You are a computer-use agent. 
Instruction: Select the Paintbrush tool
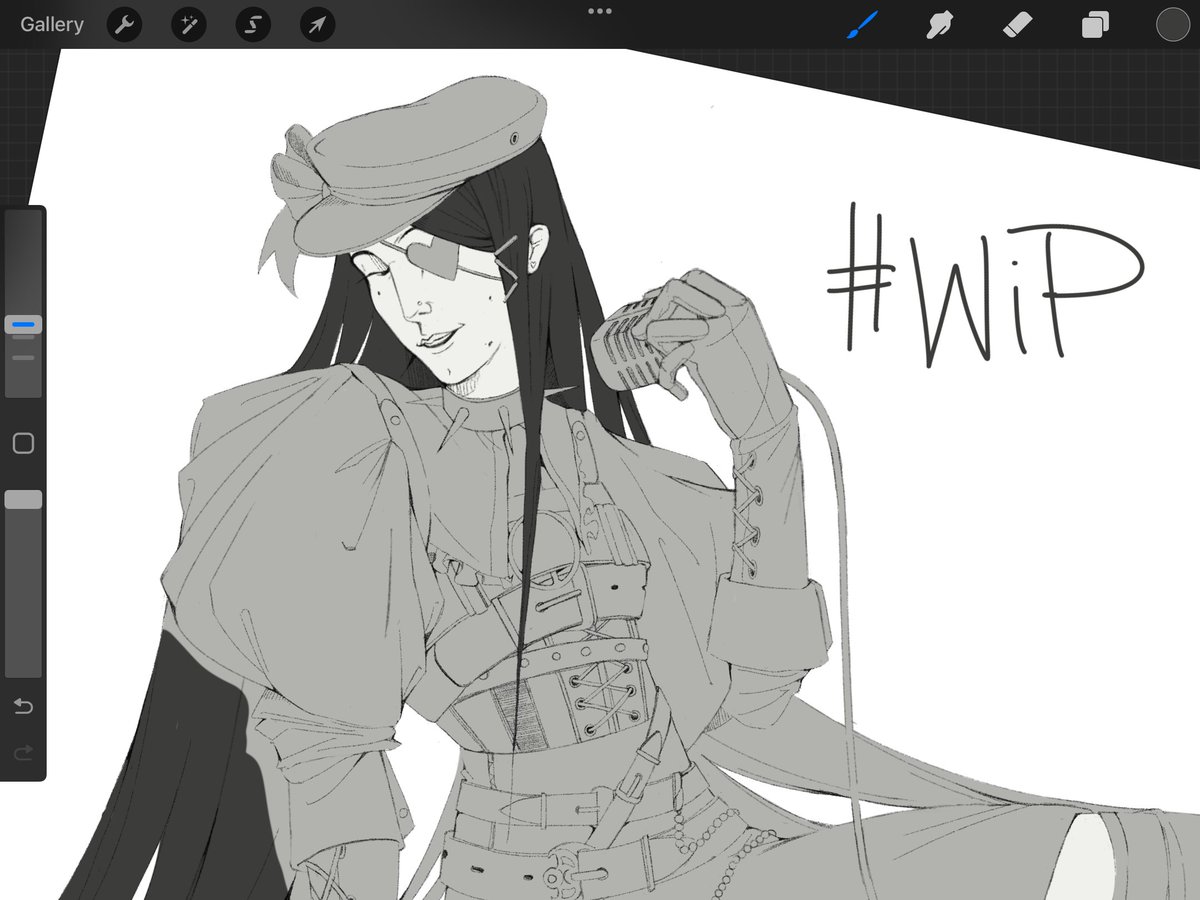point(861,25)
